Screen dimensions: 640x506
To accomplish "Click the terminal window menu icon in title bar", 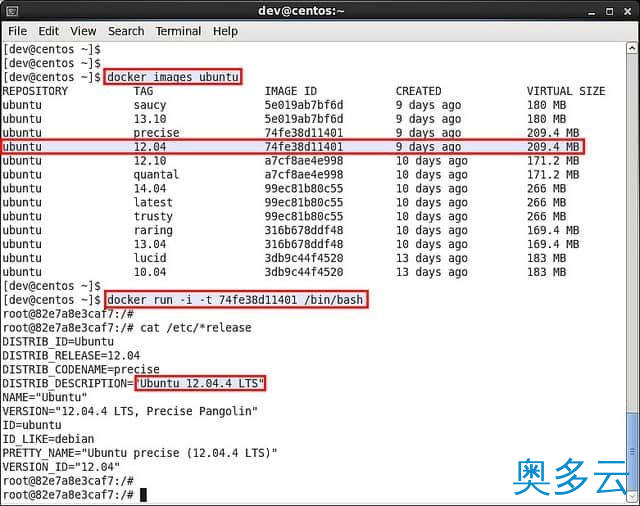I will 12,11.
